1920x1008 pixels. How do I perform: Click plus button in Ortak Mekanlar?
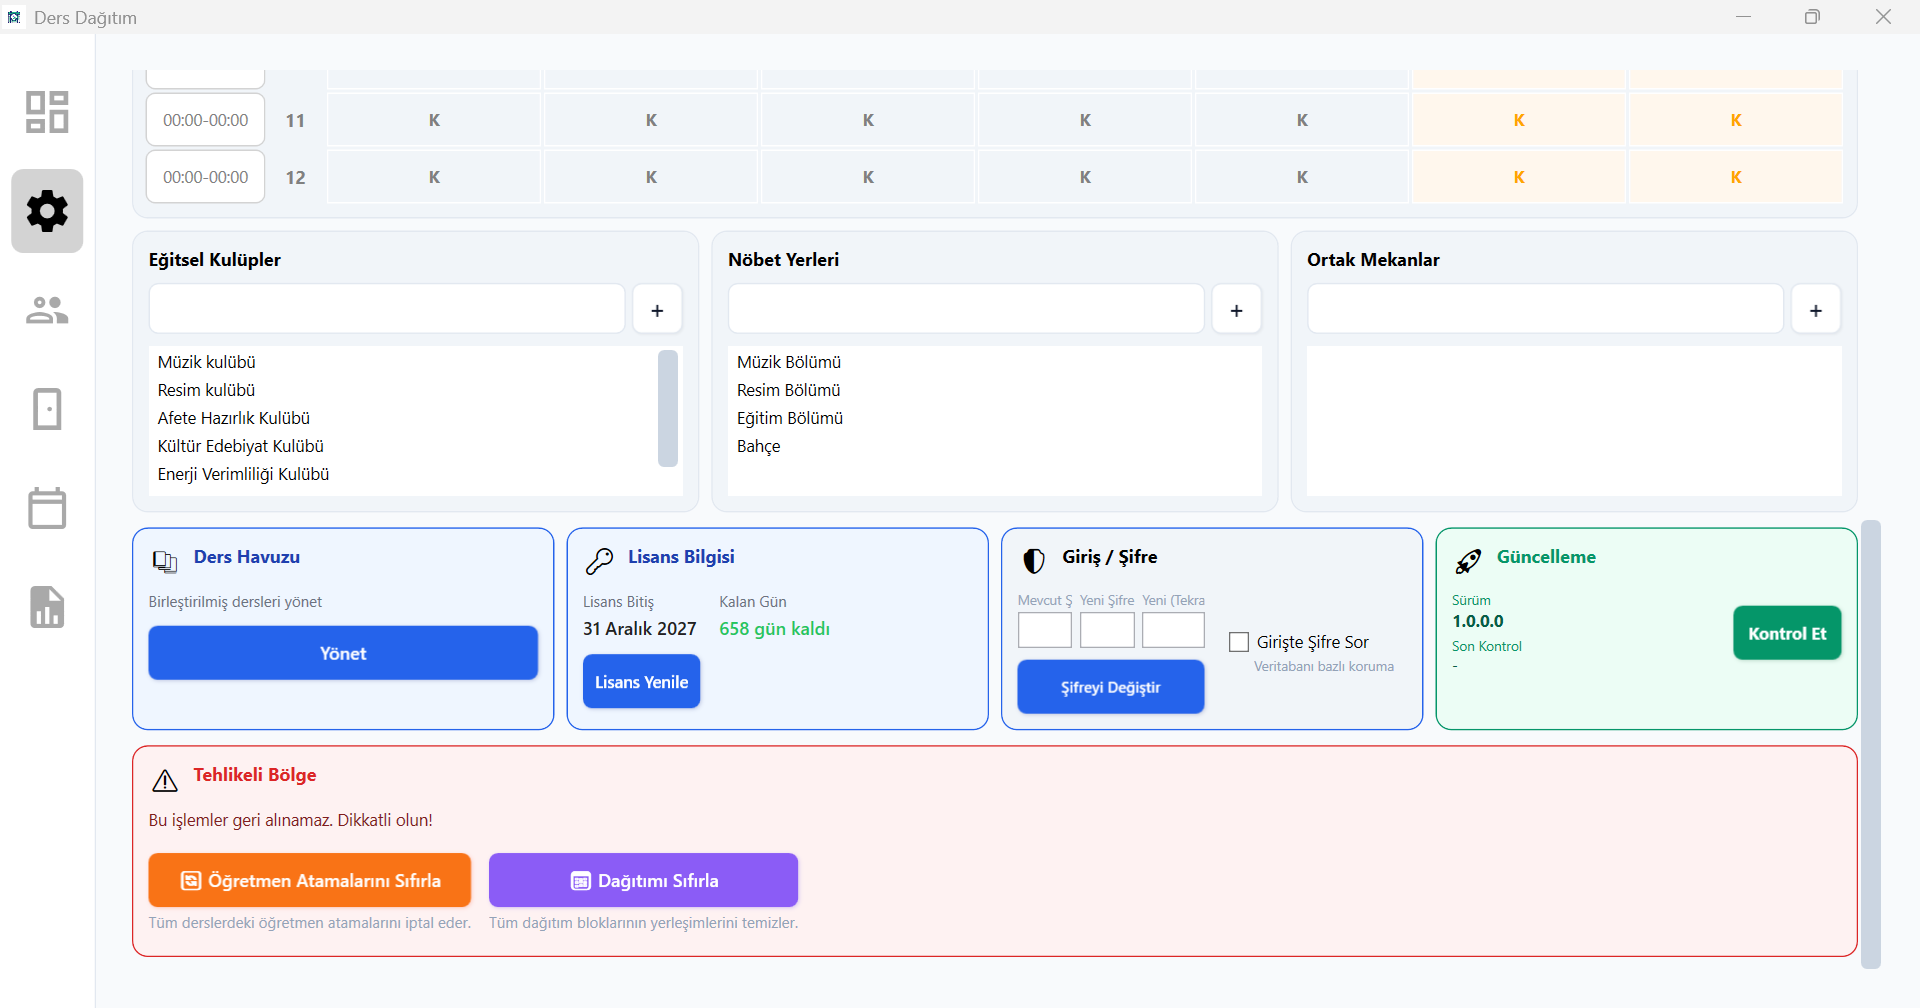click(1815, 310)
